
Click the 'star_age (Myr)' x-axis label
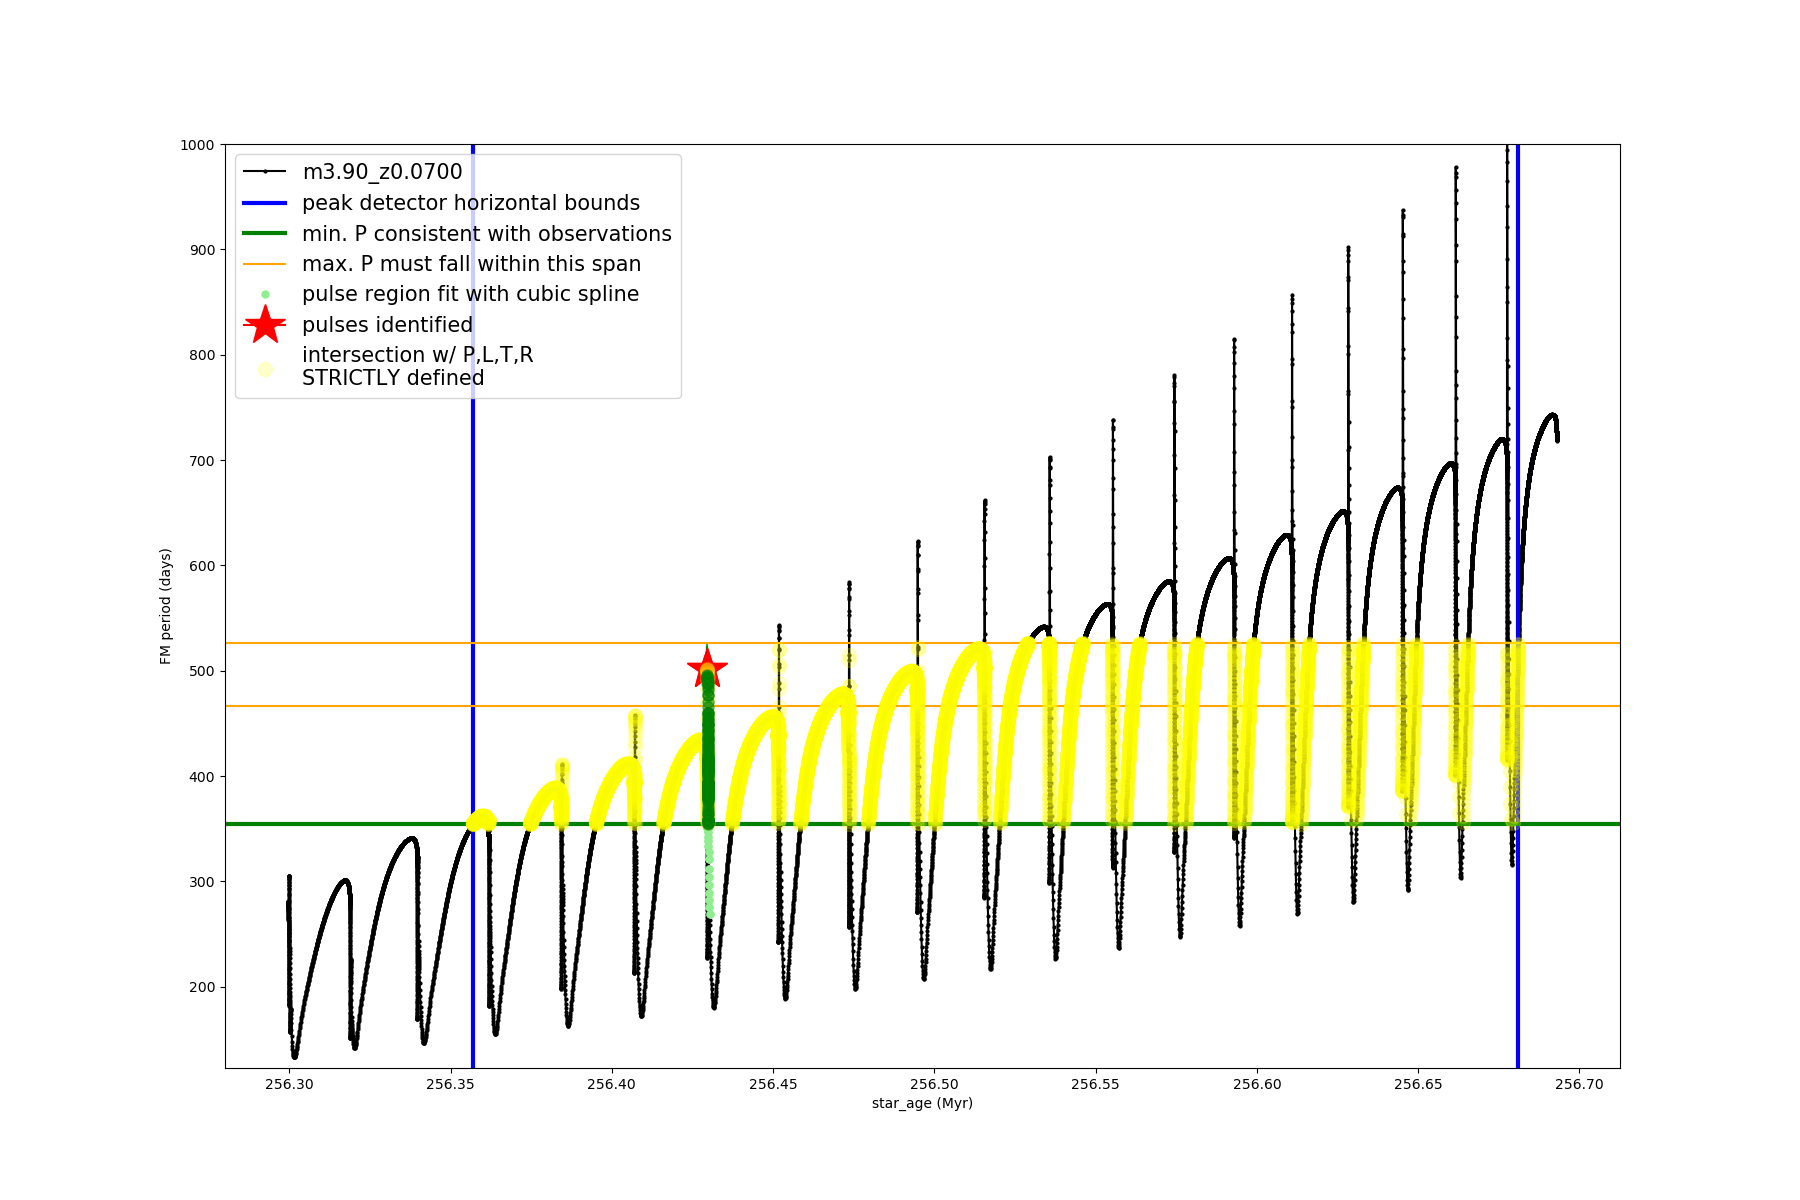coord(922,1103)
